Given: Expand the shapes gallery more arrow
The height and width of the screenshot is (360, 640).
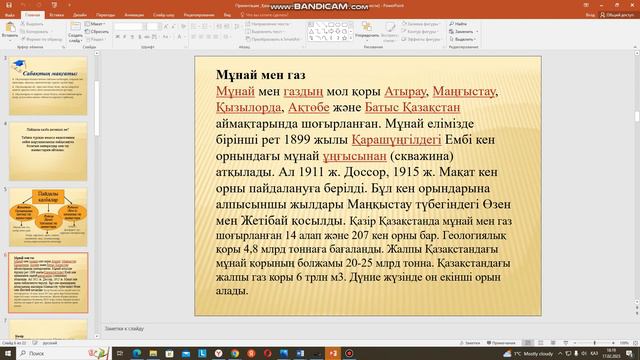Looking at the screenshot, I should coord(351,38).
